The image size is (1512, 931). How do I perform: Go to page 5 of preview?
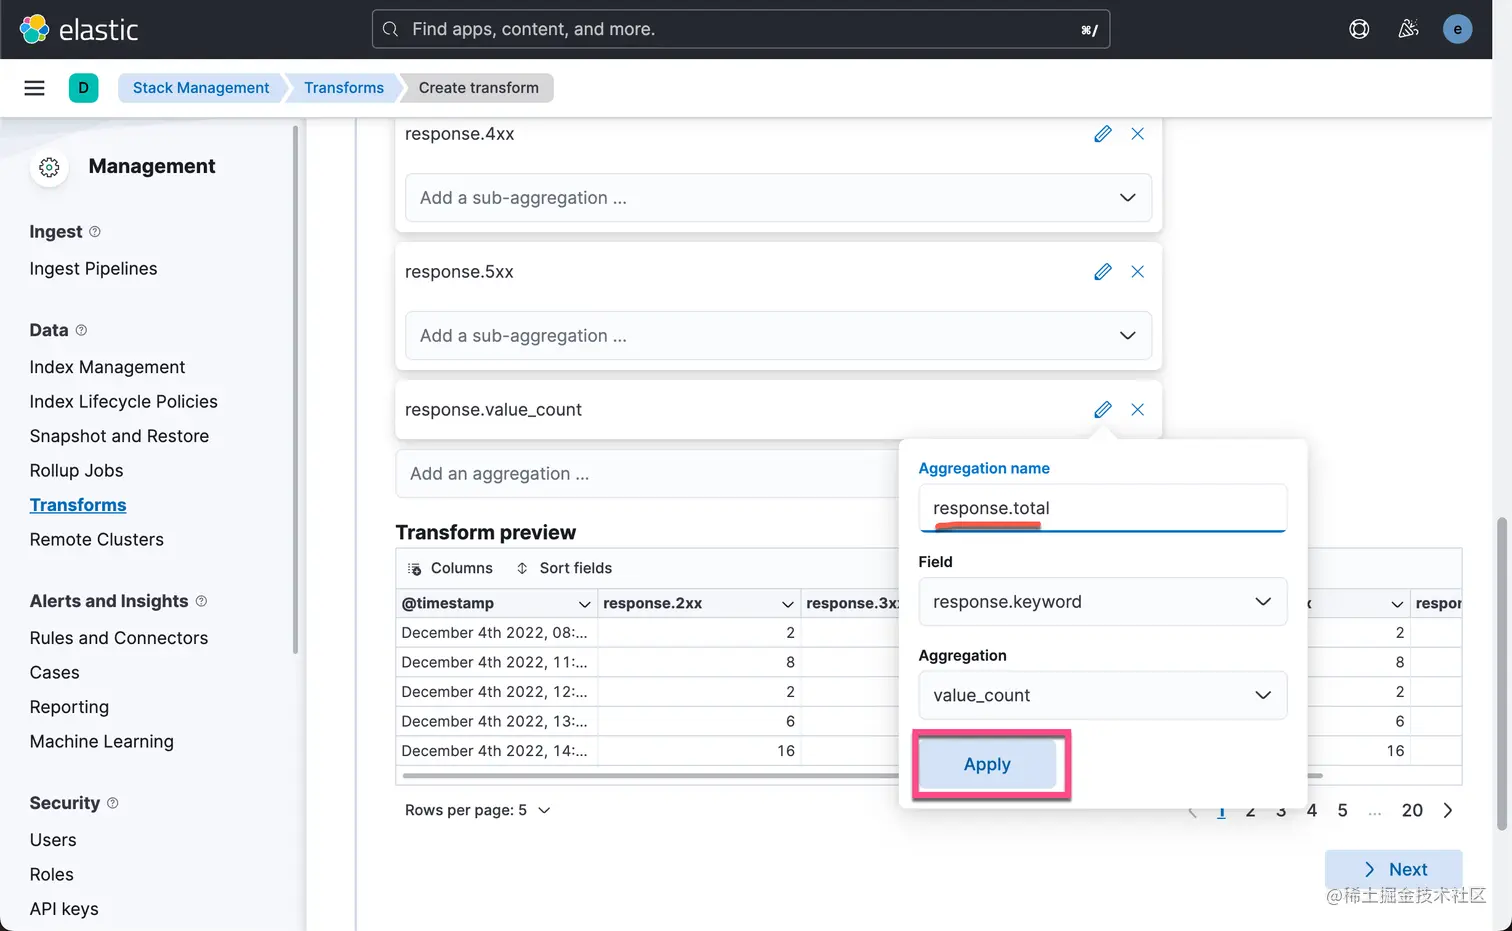click(1342, 811)
